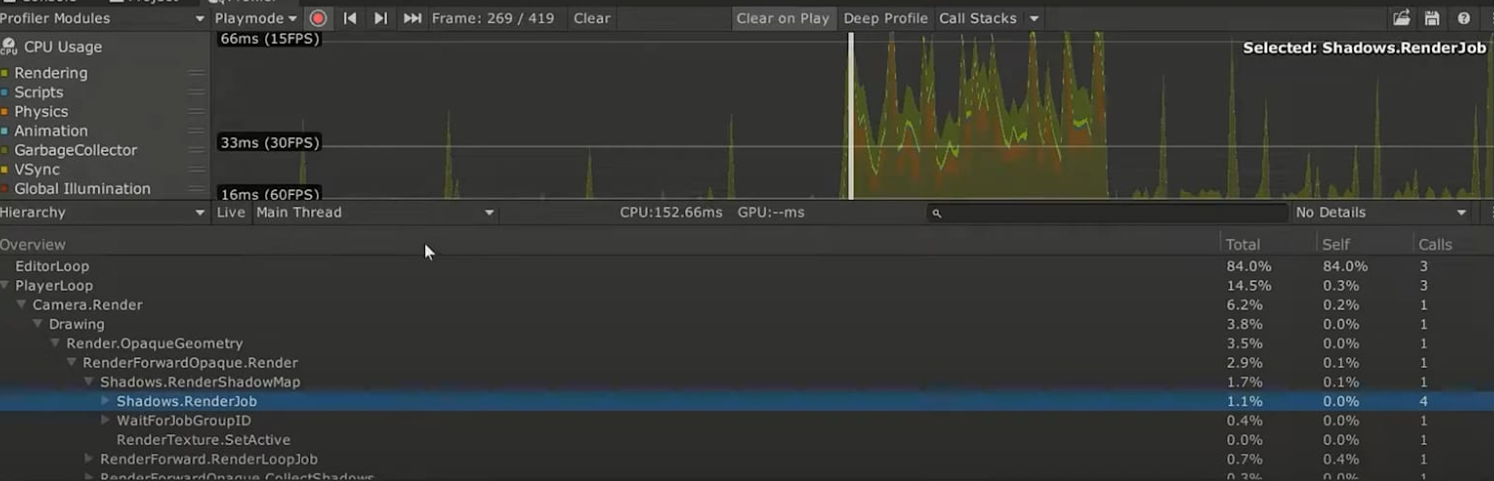The width and height of the screenshot is (1494, 481).
Task: Open the help question mark icon
Action: pyautogui.click(x=1464, y=18)
